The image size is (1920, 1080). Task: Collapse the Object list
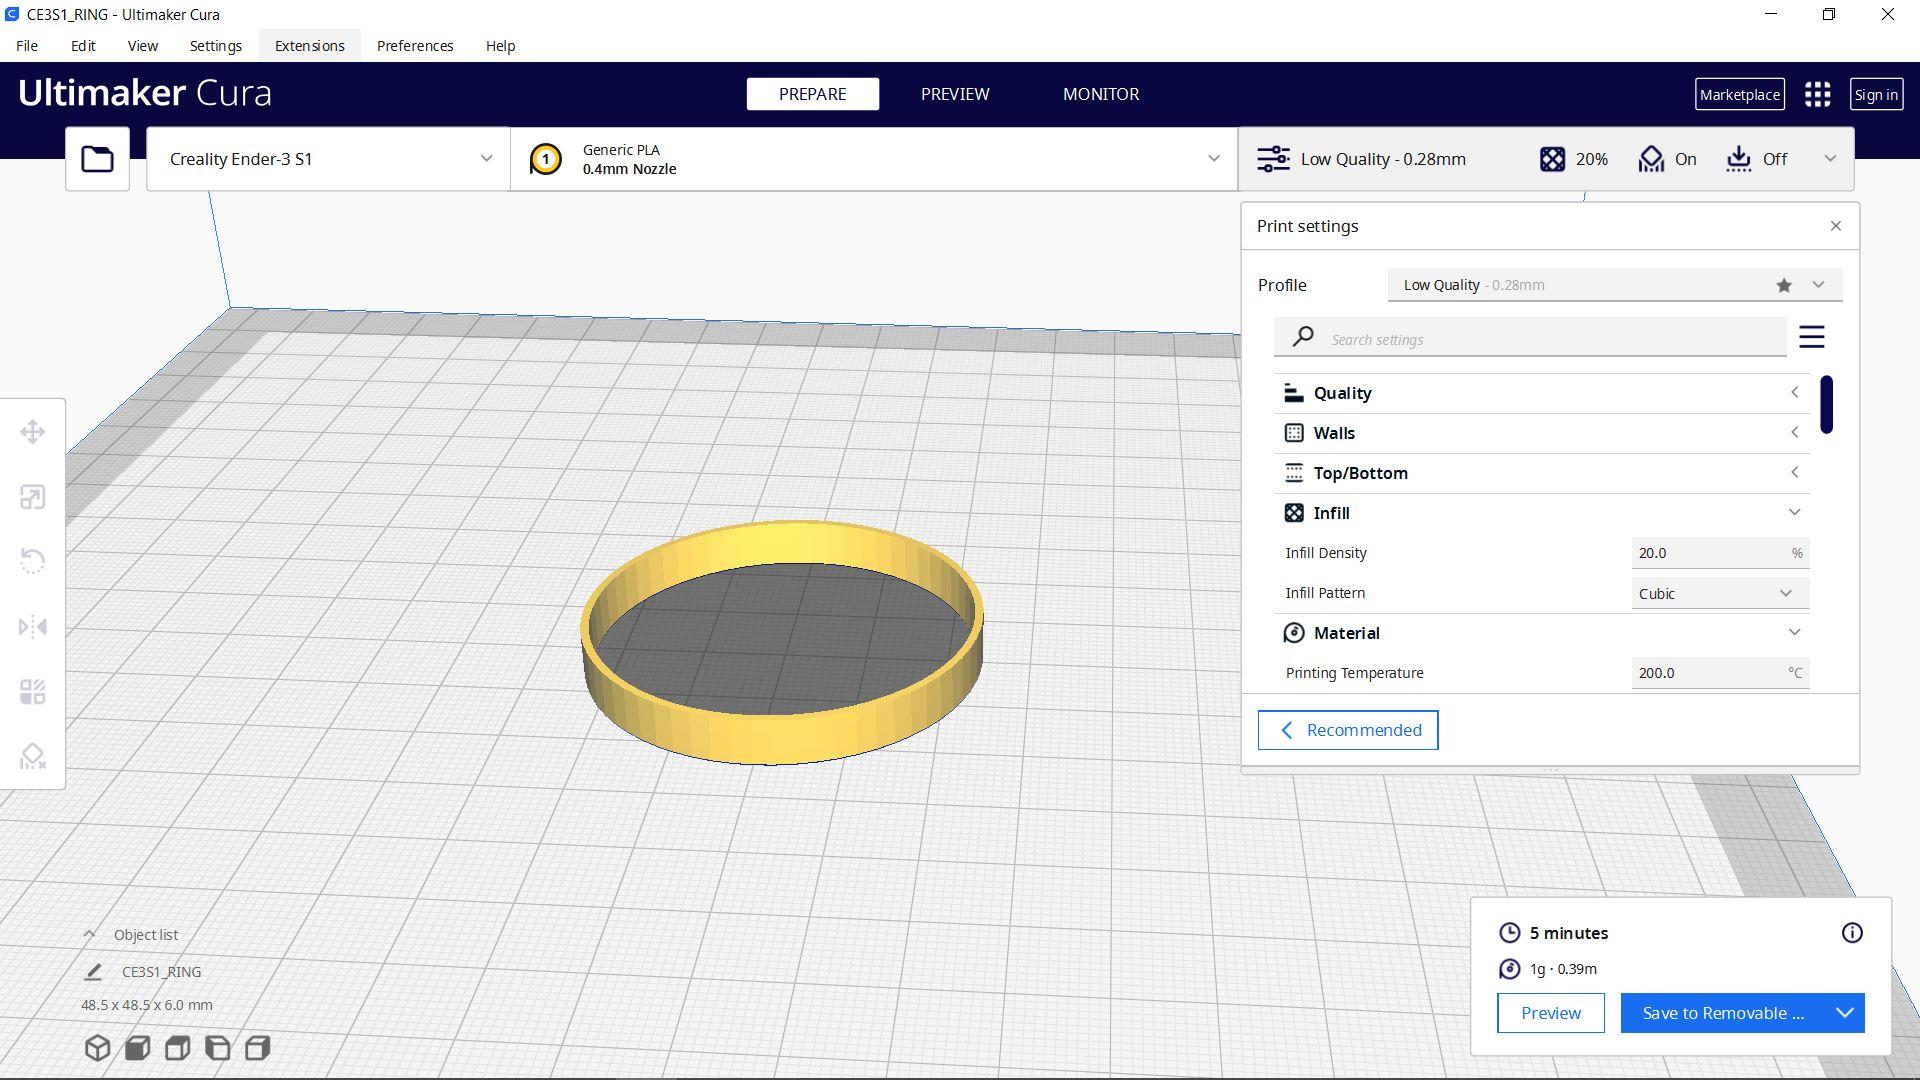tap(89, 934)
